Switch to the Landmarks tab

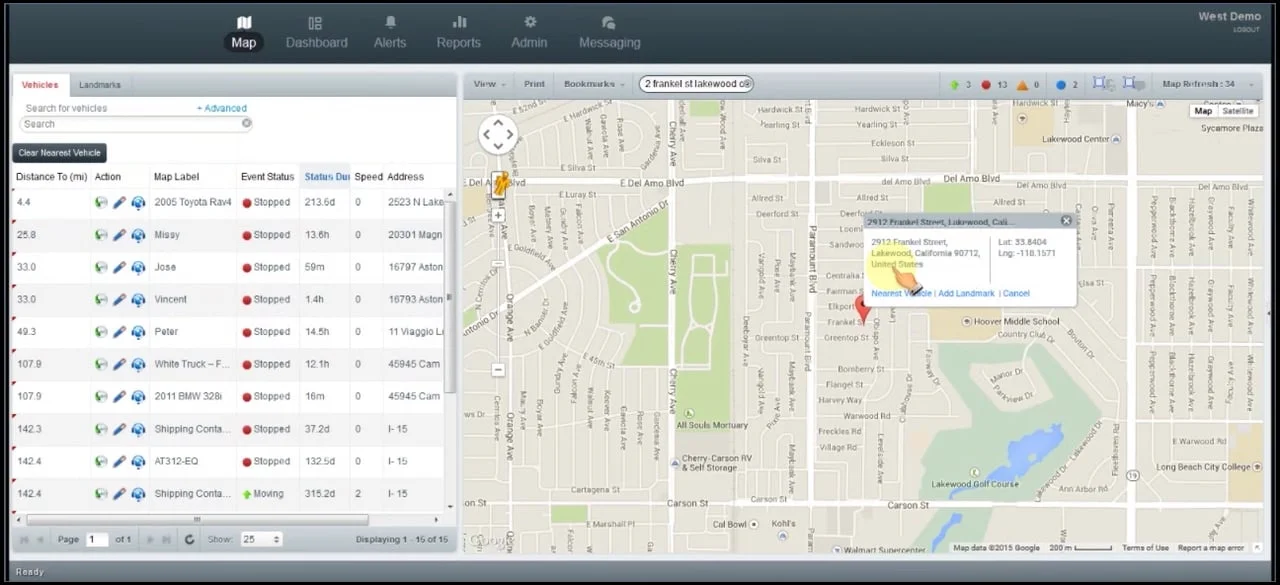[x=100, y=85]
